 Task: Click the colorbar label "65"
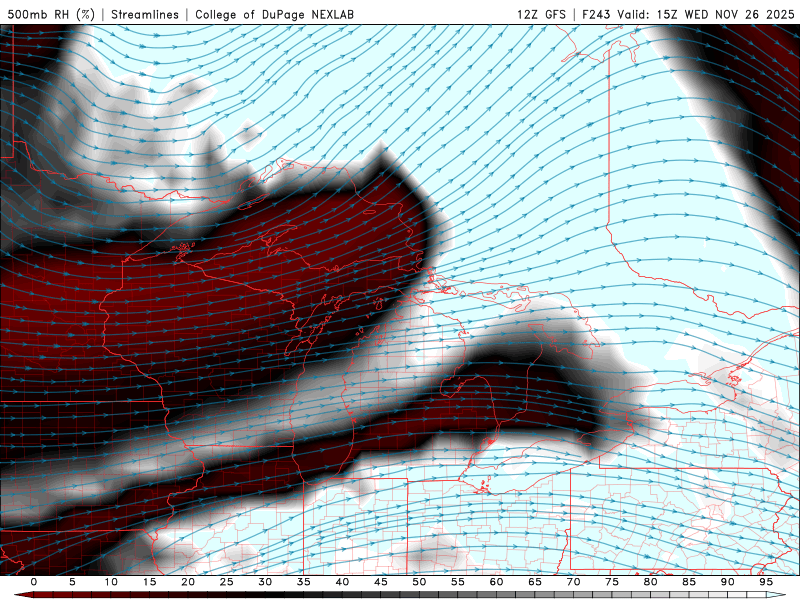coord(535,582)
